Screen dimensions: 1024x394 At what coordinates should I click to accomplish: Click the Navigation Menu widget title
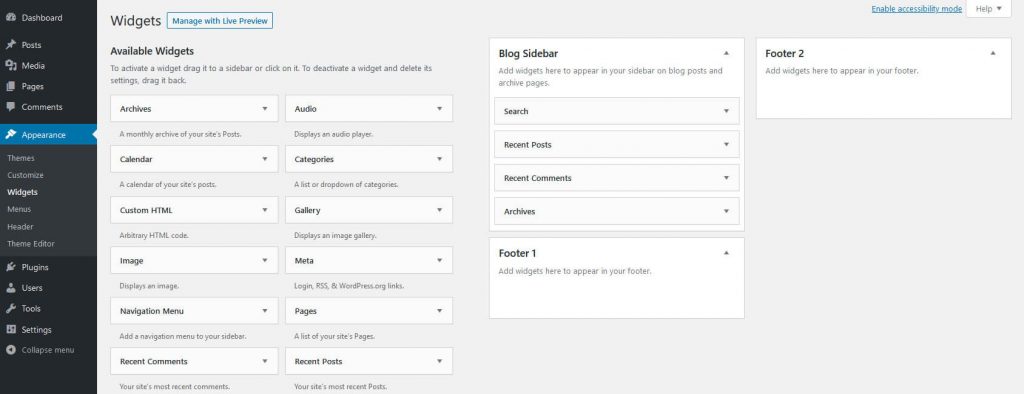click(x=152, y=311)
